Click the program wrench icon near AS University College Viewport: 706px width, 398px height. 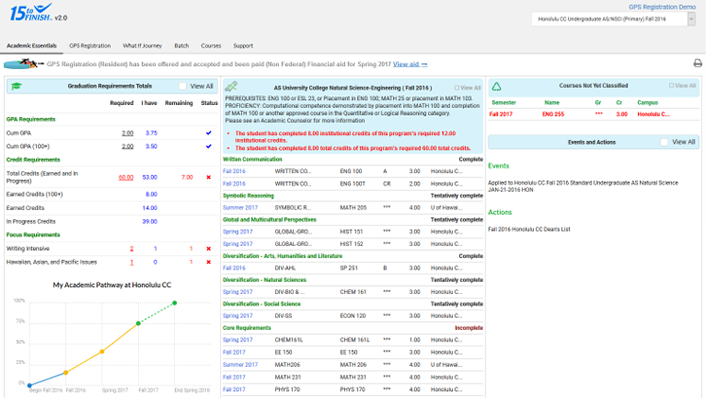(231, 86)
